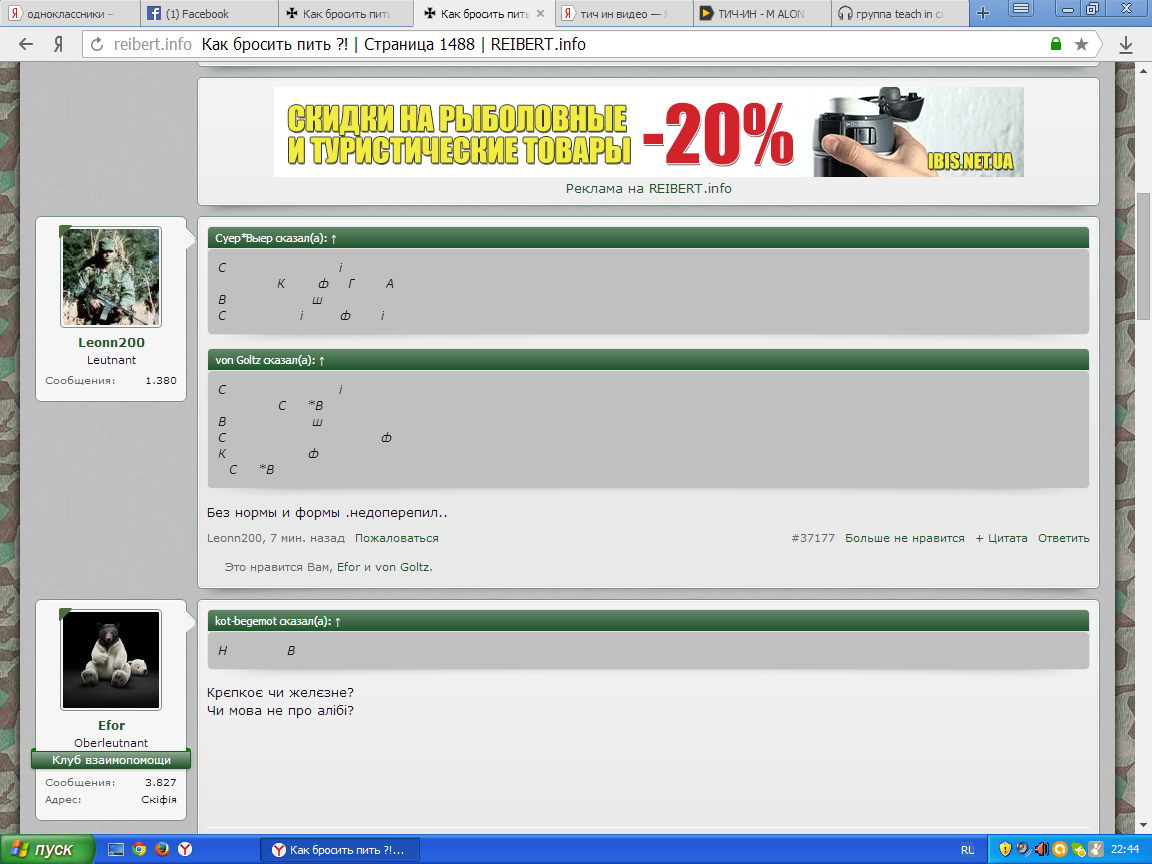
Task: Click Efor's message count 3.827
Action: pos(161,782)
